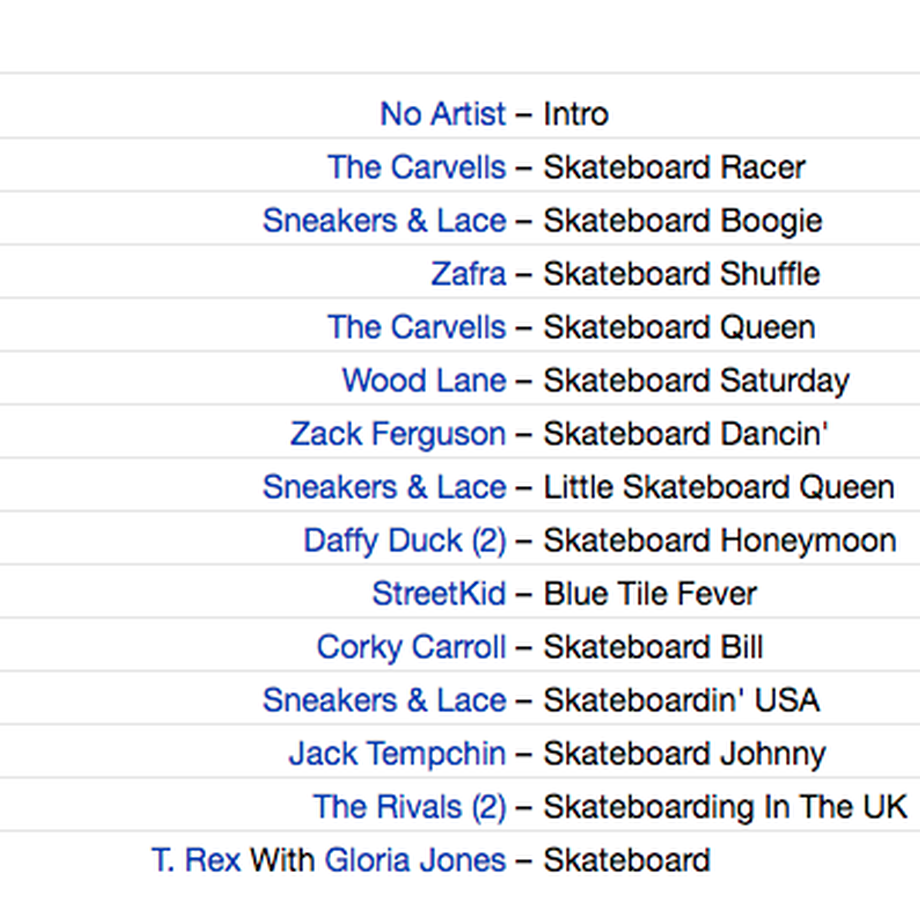Open the Corky Carroll artist link
The width and height of the screenshot is (920, 920).
pyautogui.click(x=411, y=647)
